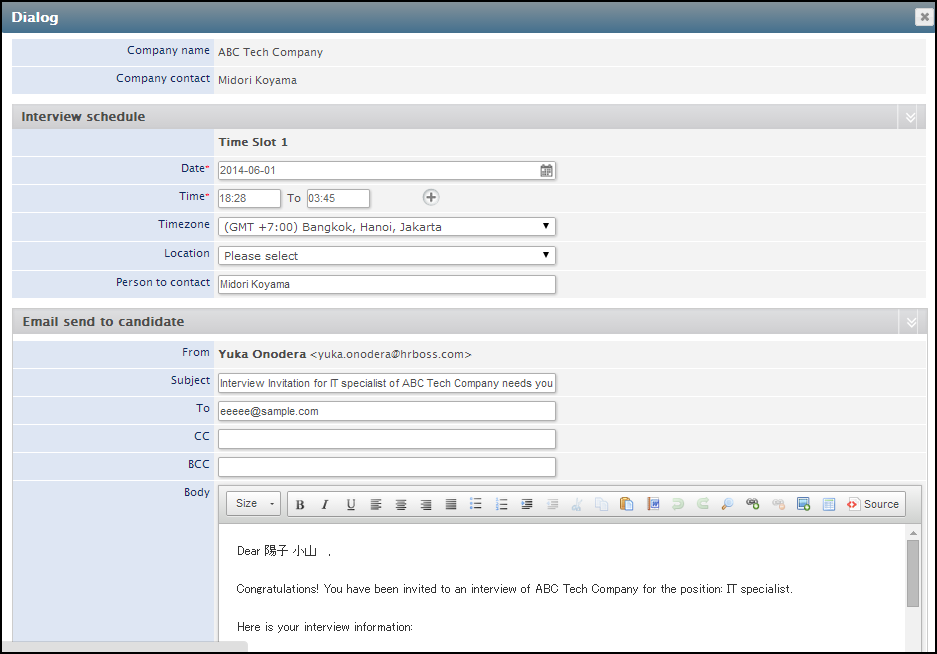Close the Dialog window
This screenshot has width=937, height=654.
point(924,17)
